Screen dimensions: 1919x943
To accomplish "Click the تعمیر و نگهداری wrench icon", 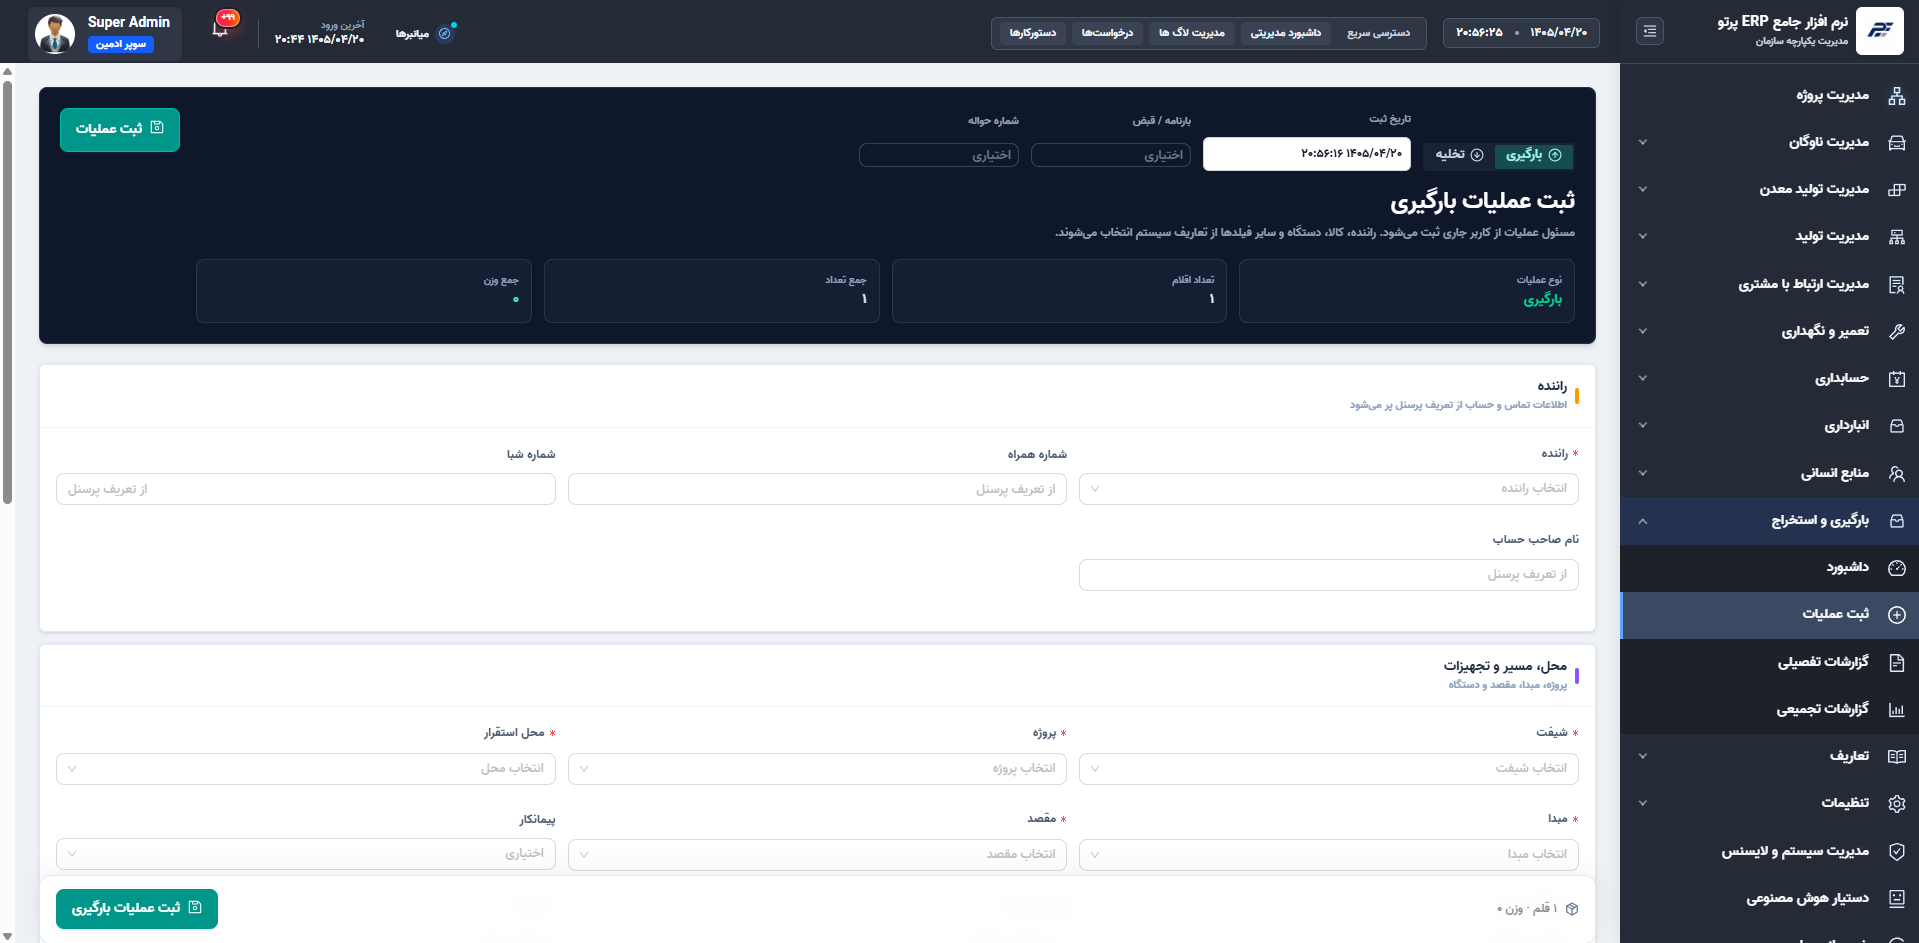I will click(x=1896, y=331).
